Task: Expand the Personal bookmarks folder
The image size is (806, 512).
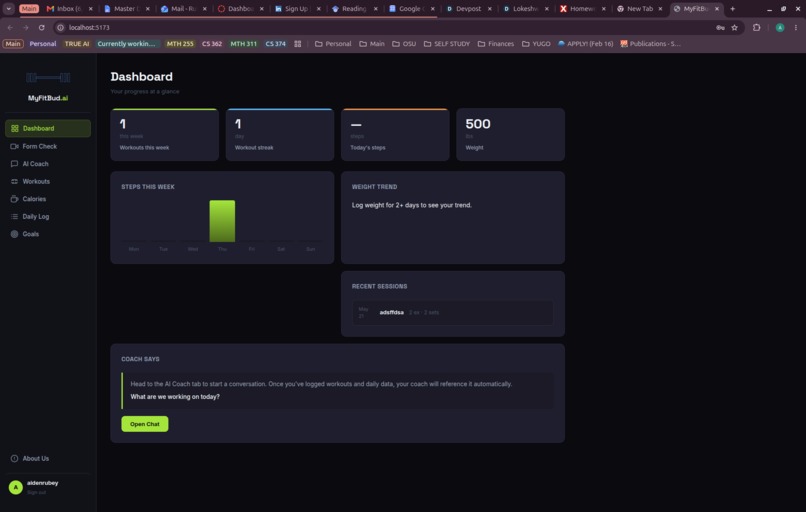Action: pos(333,44)
